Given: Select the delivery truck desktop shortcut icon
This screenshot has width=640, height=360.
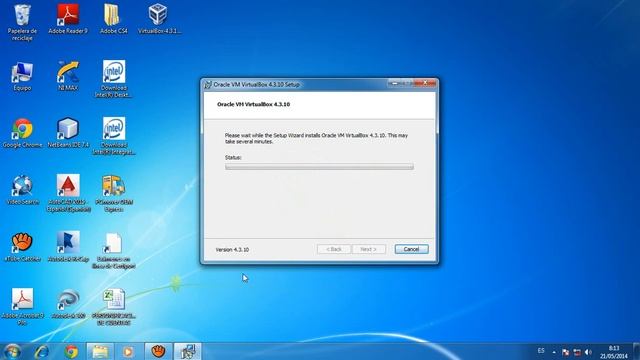Looking at the screenshot, I should pos(113,193).
